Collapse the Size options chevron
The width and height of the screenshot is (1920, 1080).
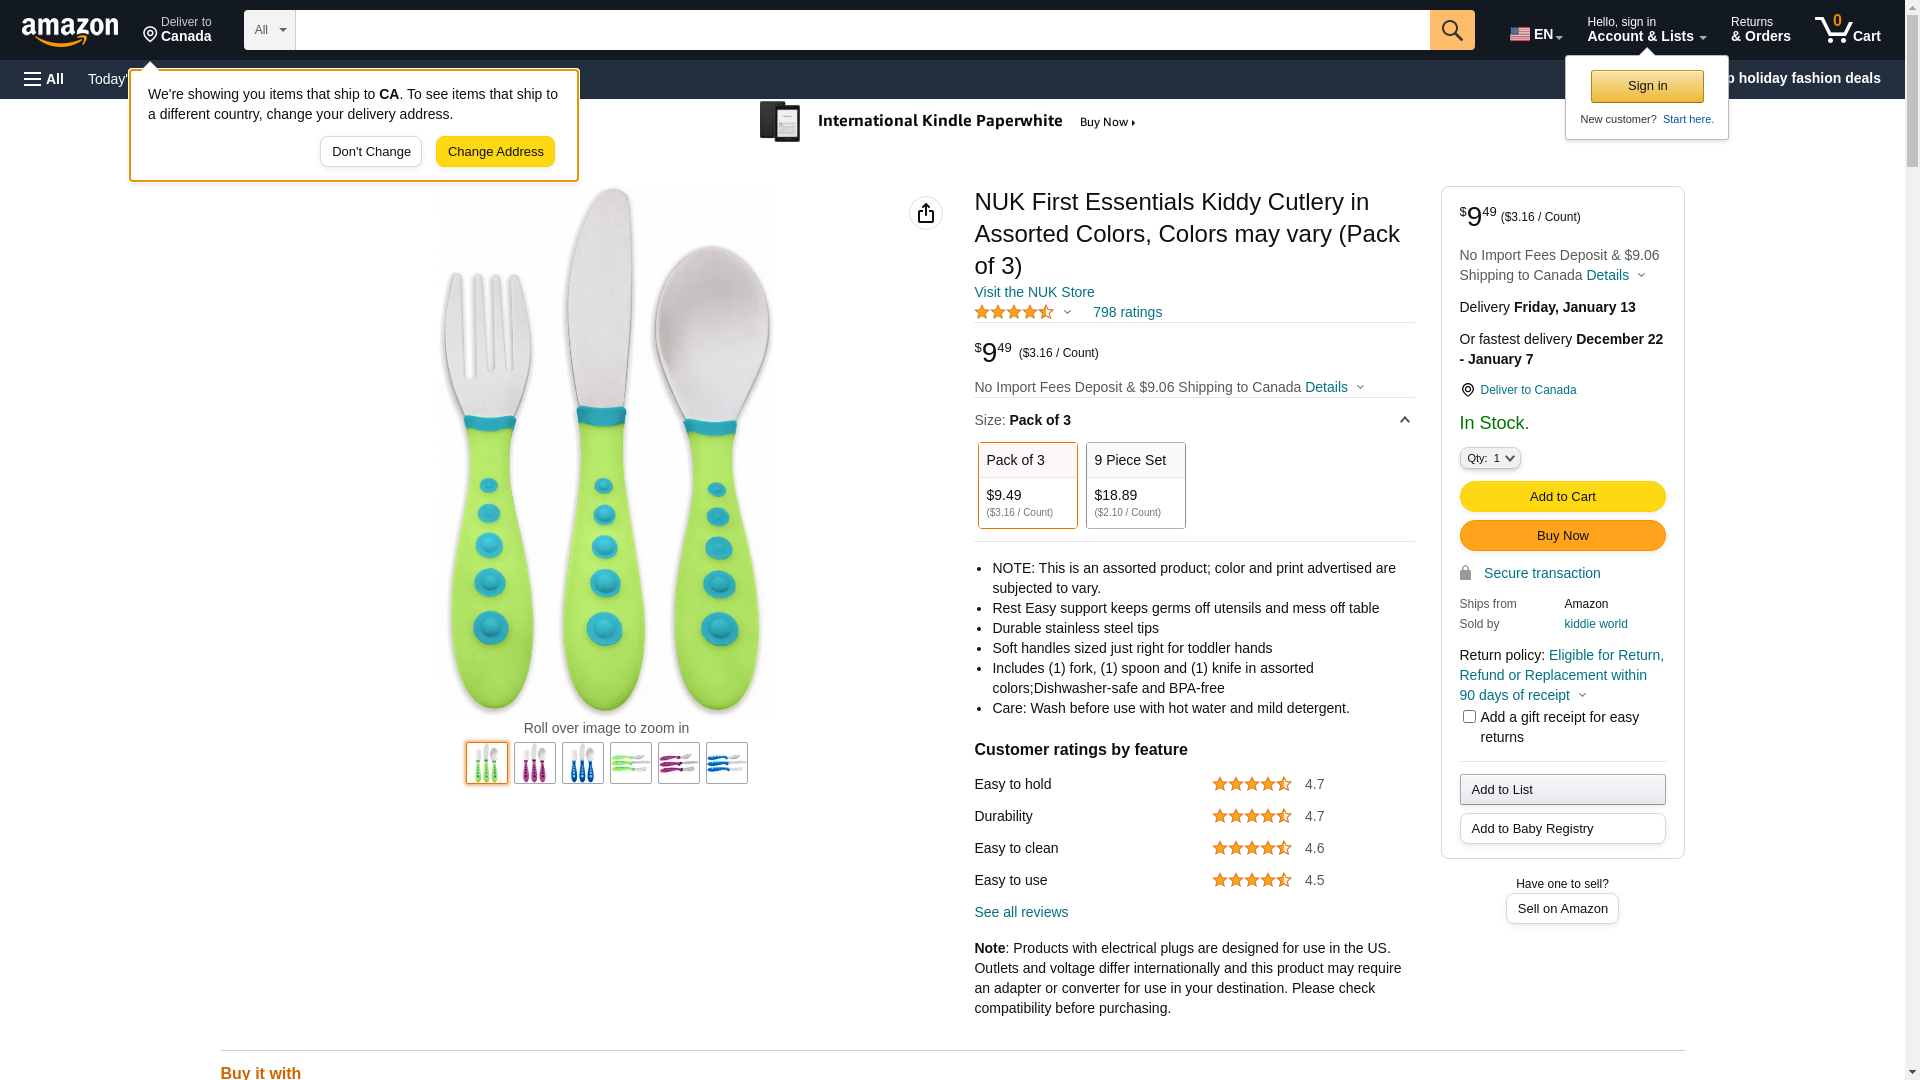(x=1404, y=420)
